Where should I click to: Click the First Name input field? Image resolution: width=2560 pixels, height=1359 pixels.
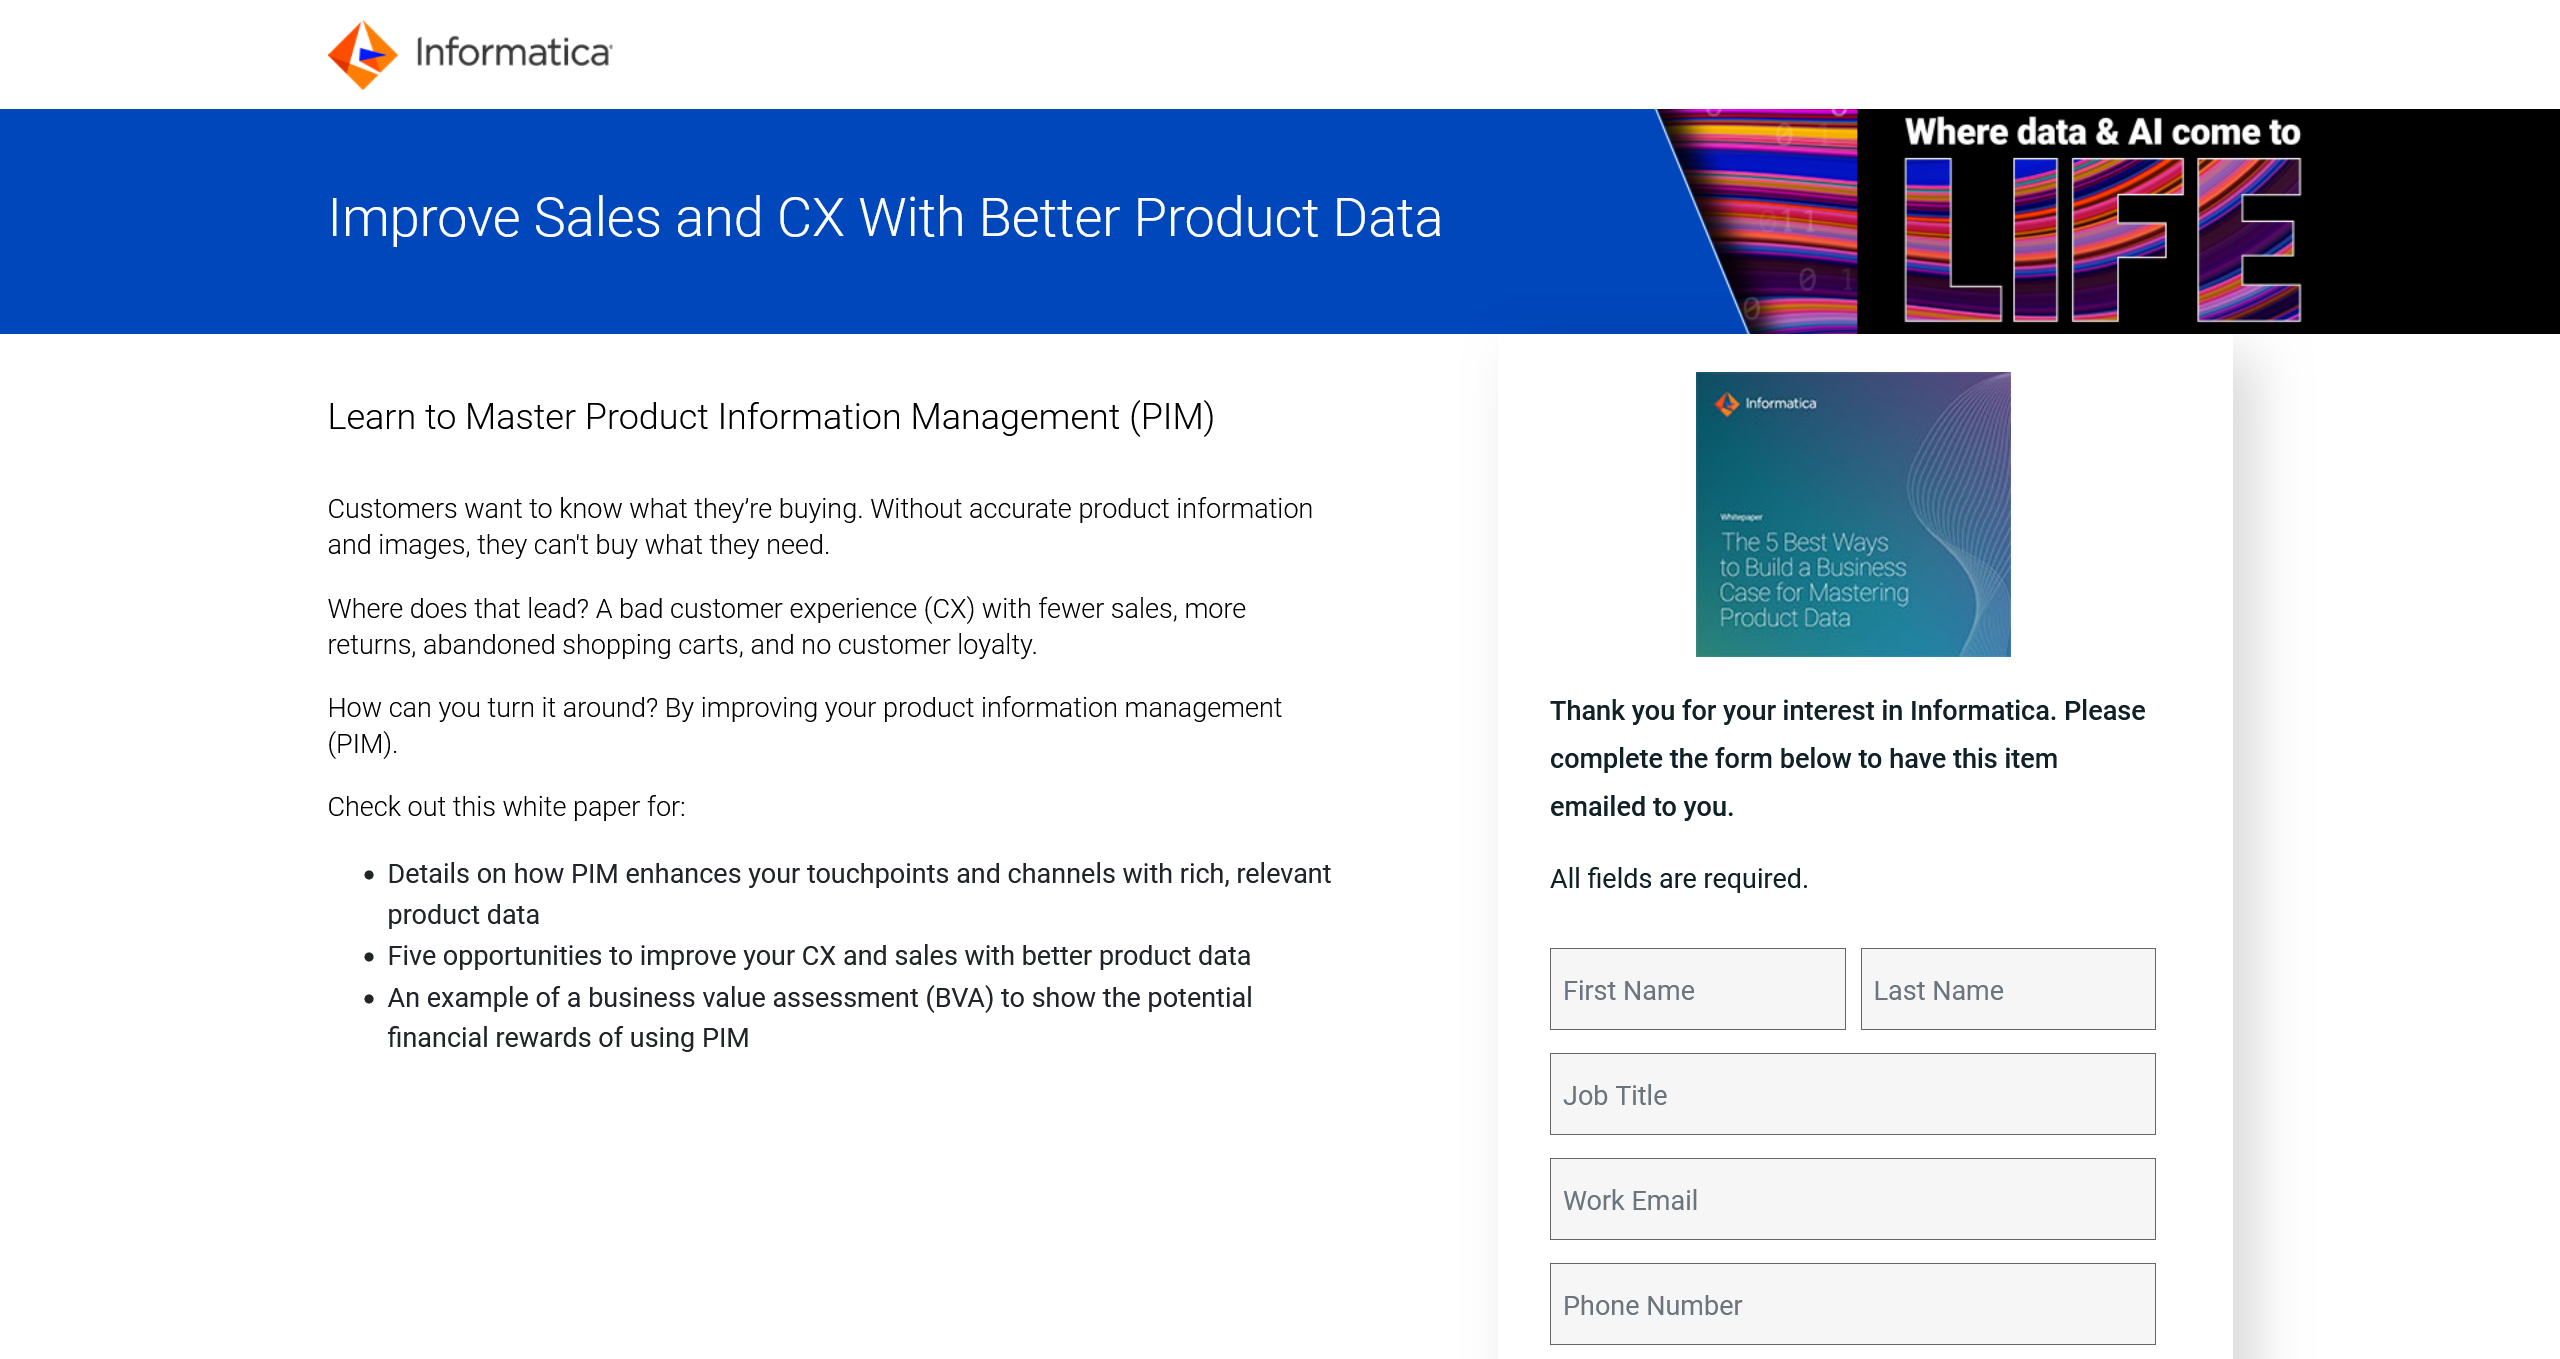(x=1697, y=989)
